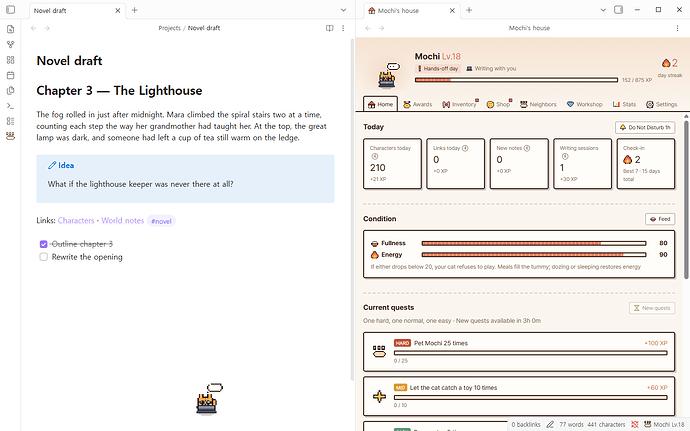Click the edit pencil icon in status bar
This screenshot has height=431, width=690.
550,424
